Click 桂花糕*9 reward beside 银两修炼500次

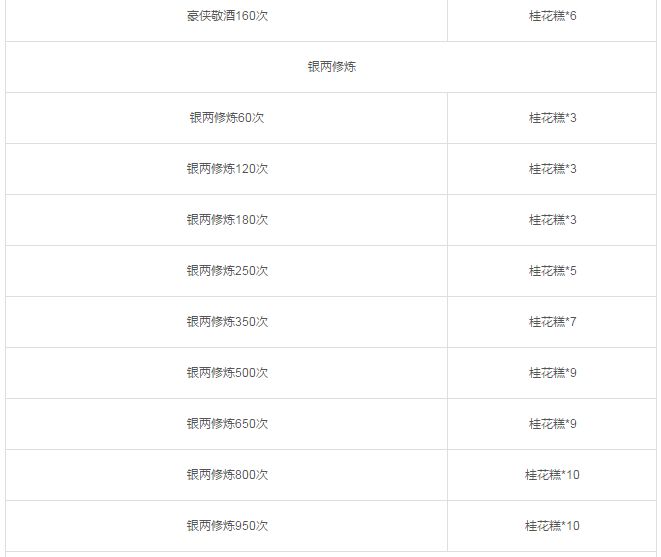(552, 373)
